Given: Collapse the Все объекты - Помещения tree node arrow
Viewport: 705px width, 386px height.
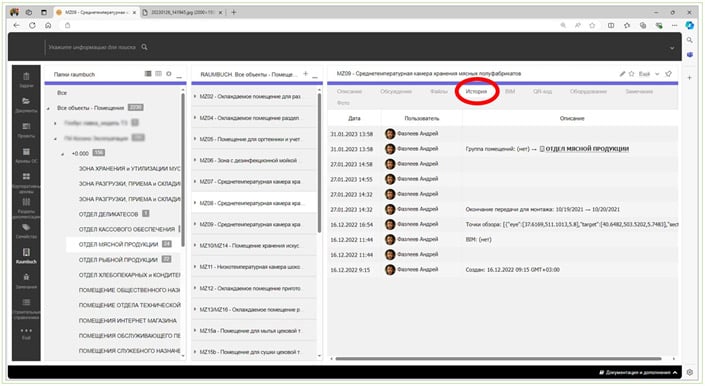Looking at the screenshot, I should tap(49, 108).
